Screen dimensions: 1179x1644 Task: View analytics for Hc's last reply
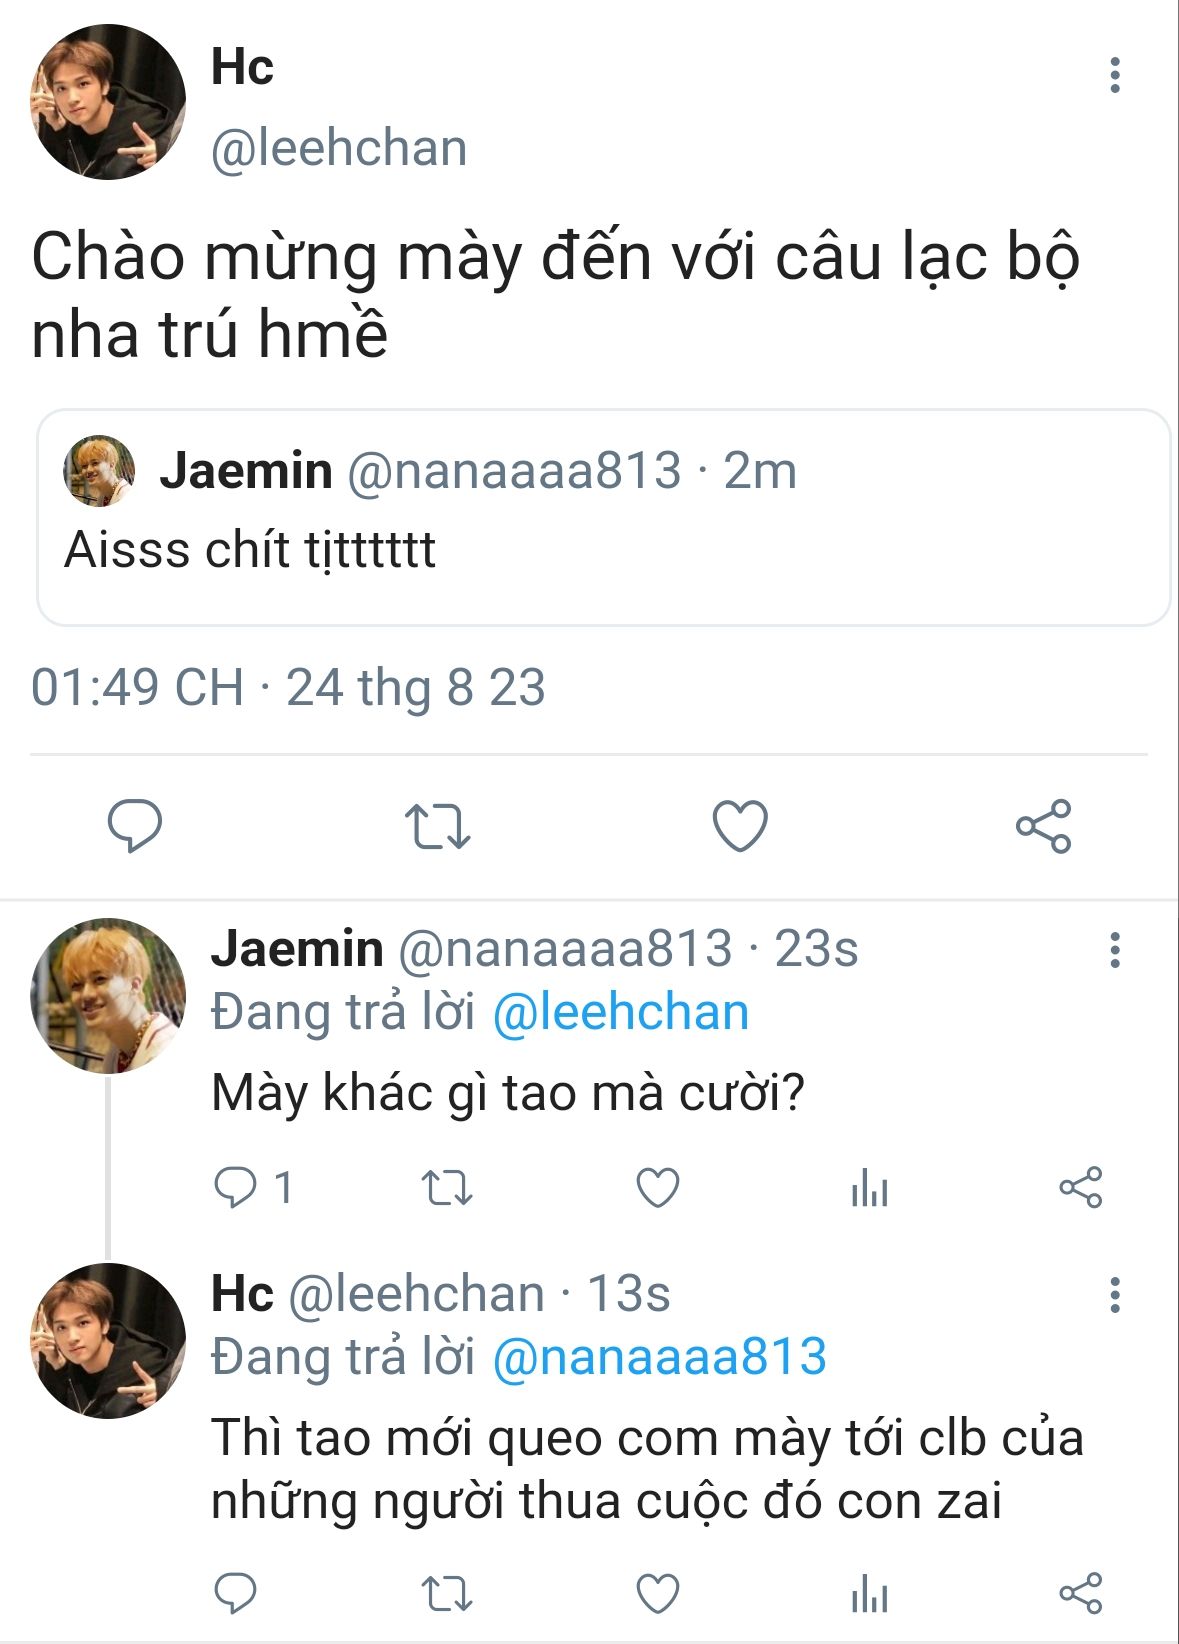coord(869,1593)
